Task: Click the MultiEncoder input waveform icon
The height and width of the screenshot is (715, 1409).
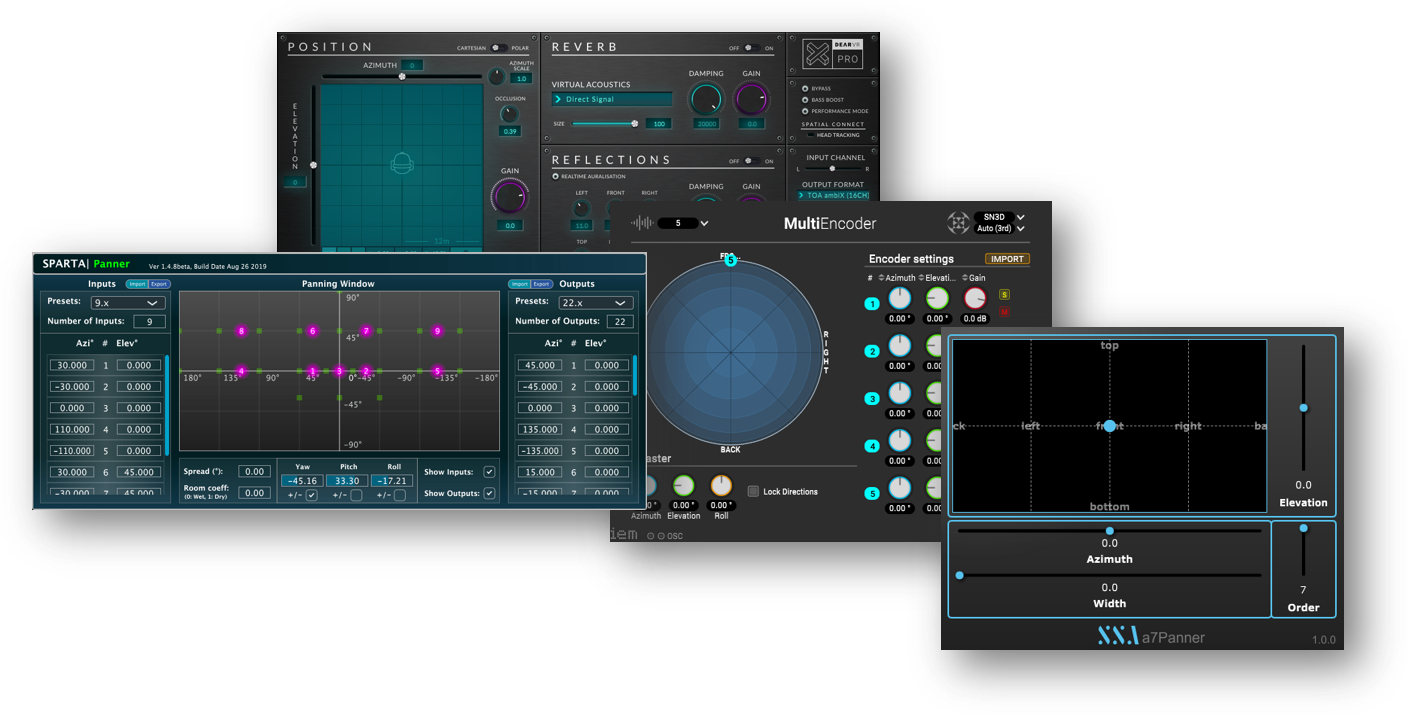Action: 642,223
